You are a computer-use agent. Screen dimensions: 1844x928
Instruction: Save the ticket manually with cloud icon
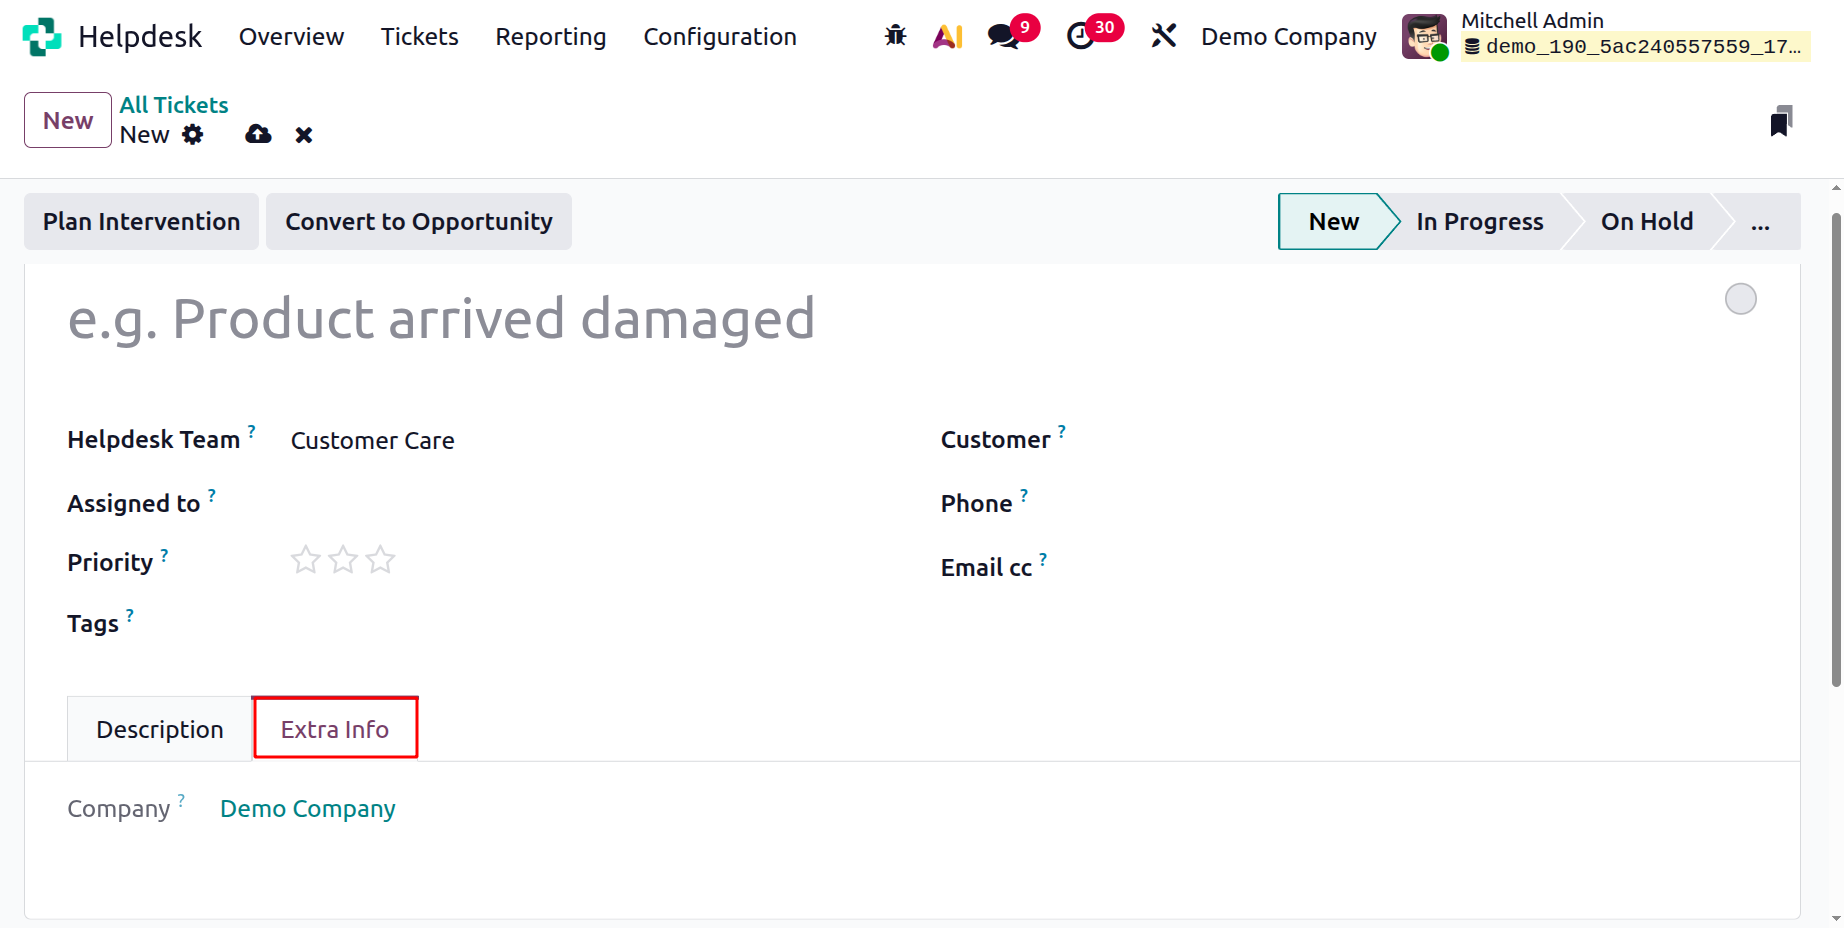coord(258,134)
